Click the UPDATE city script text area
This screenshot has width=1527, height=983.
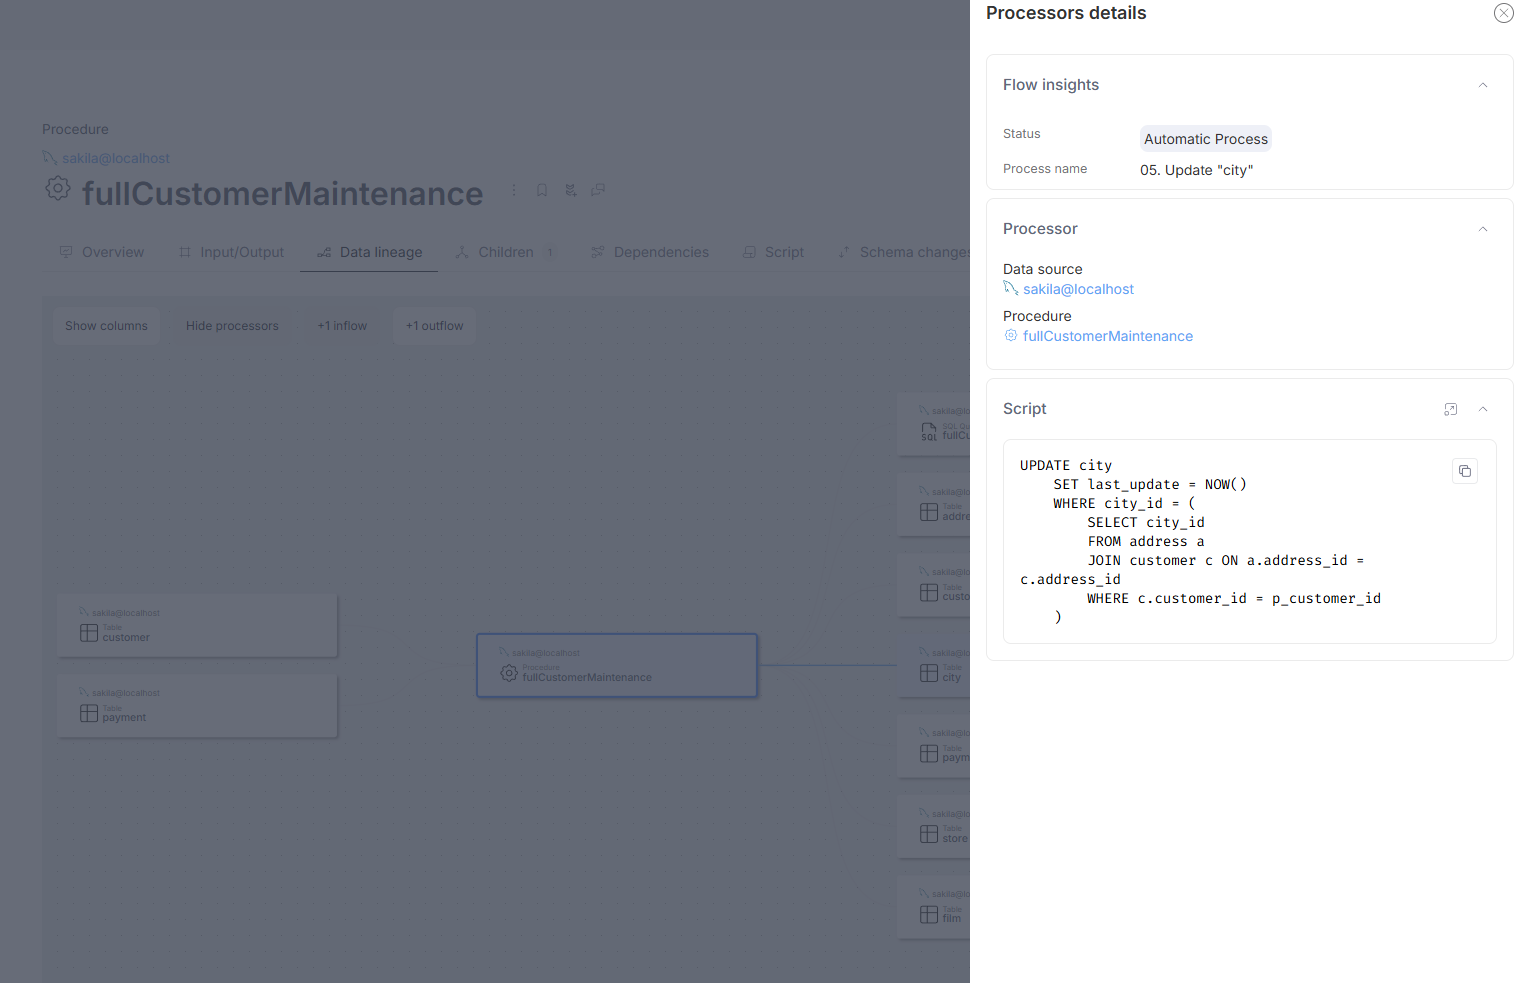(1250, 541)
